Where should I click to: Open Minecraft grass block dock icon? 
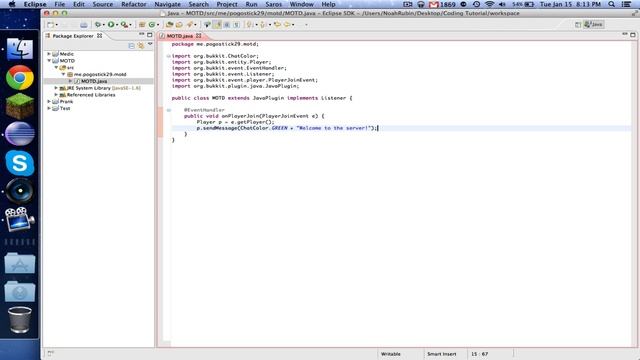(x=20, y=106)
